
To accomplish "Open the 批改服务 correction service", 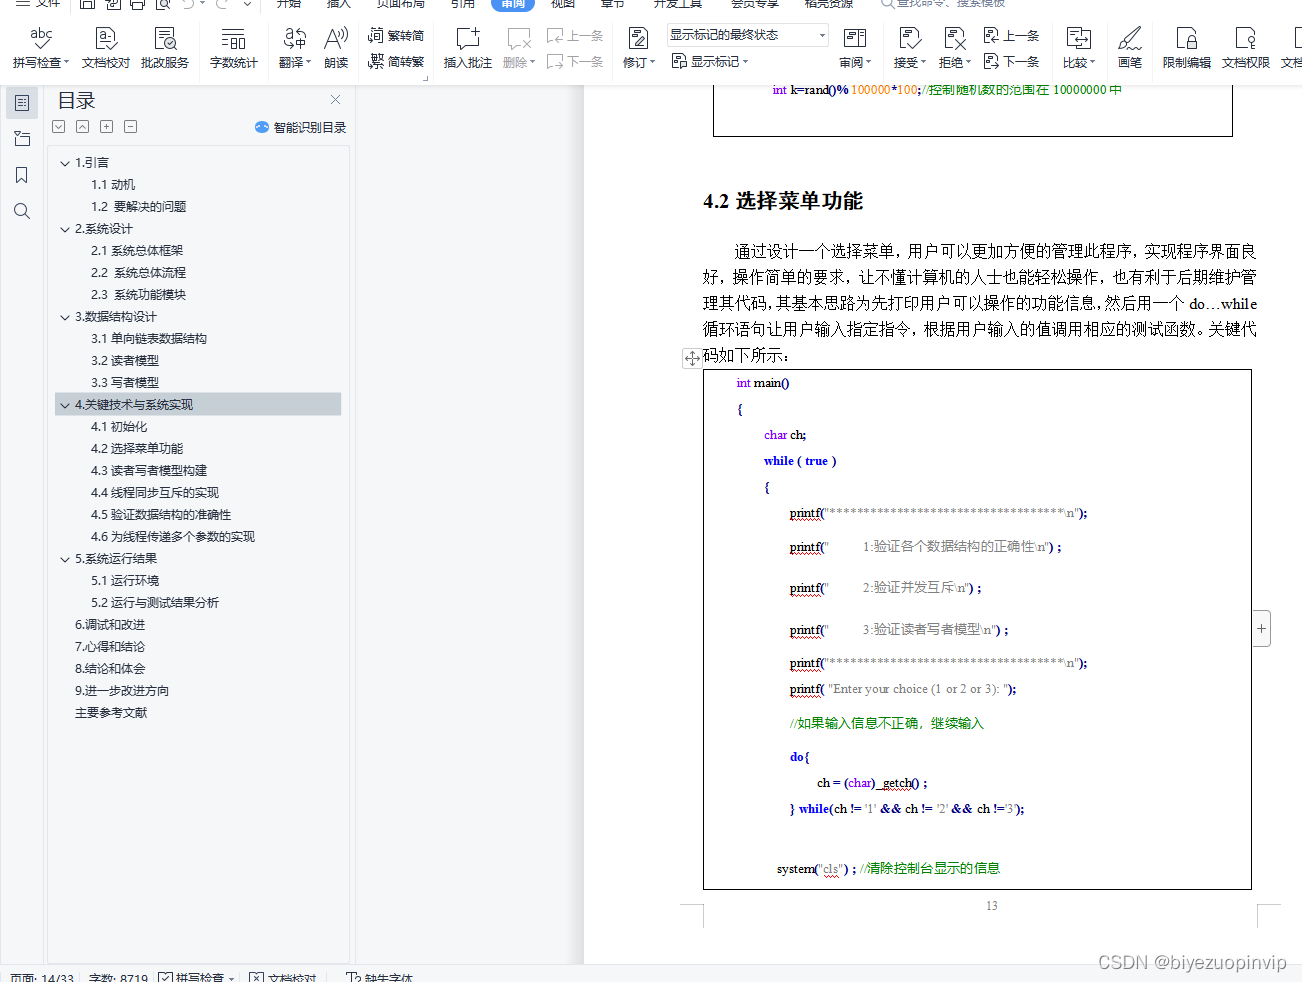I will pos(164,47).
